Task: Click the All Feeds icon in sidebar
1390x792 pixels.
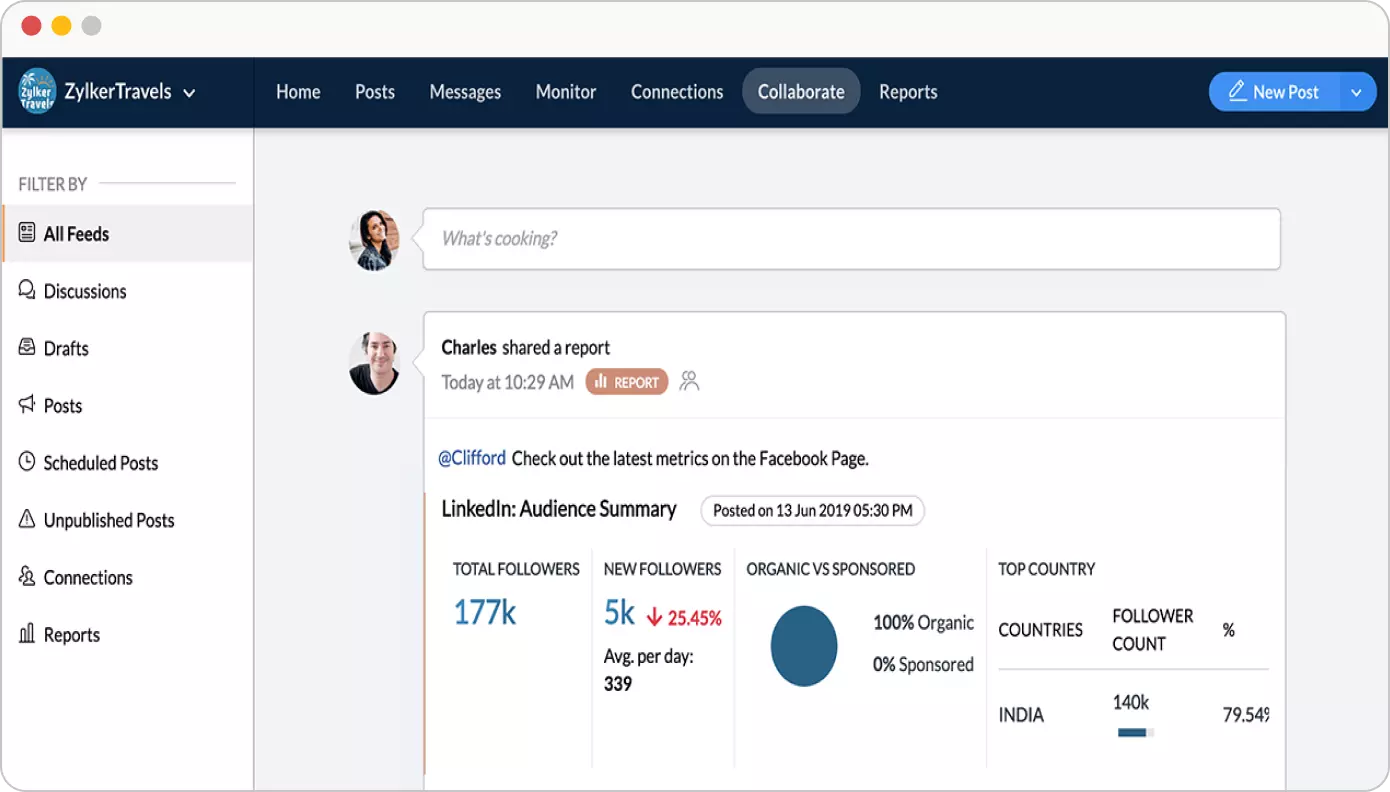Action: click(x=27, y=233)
